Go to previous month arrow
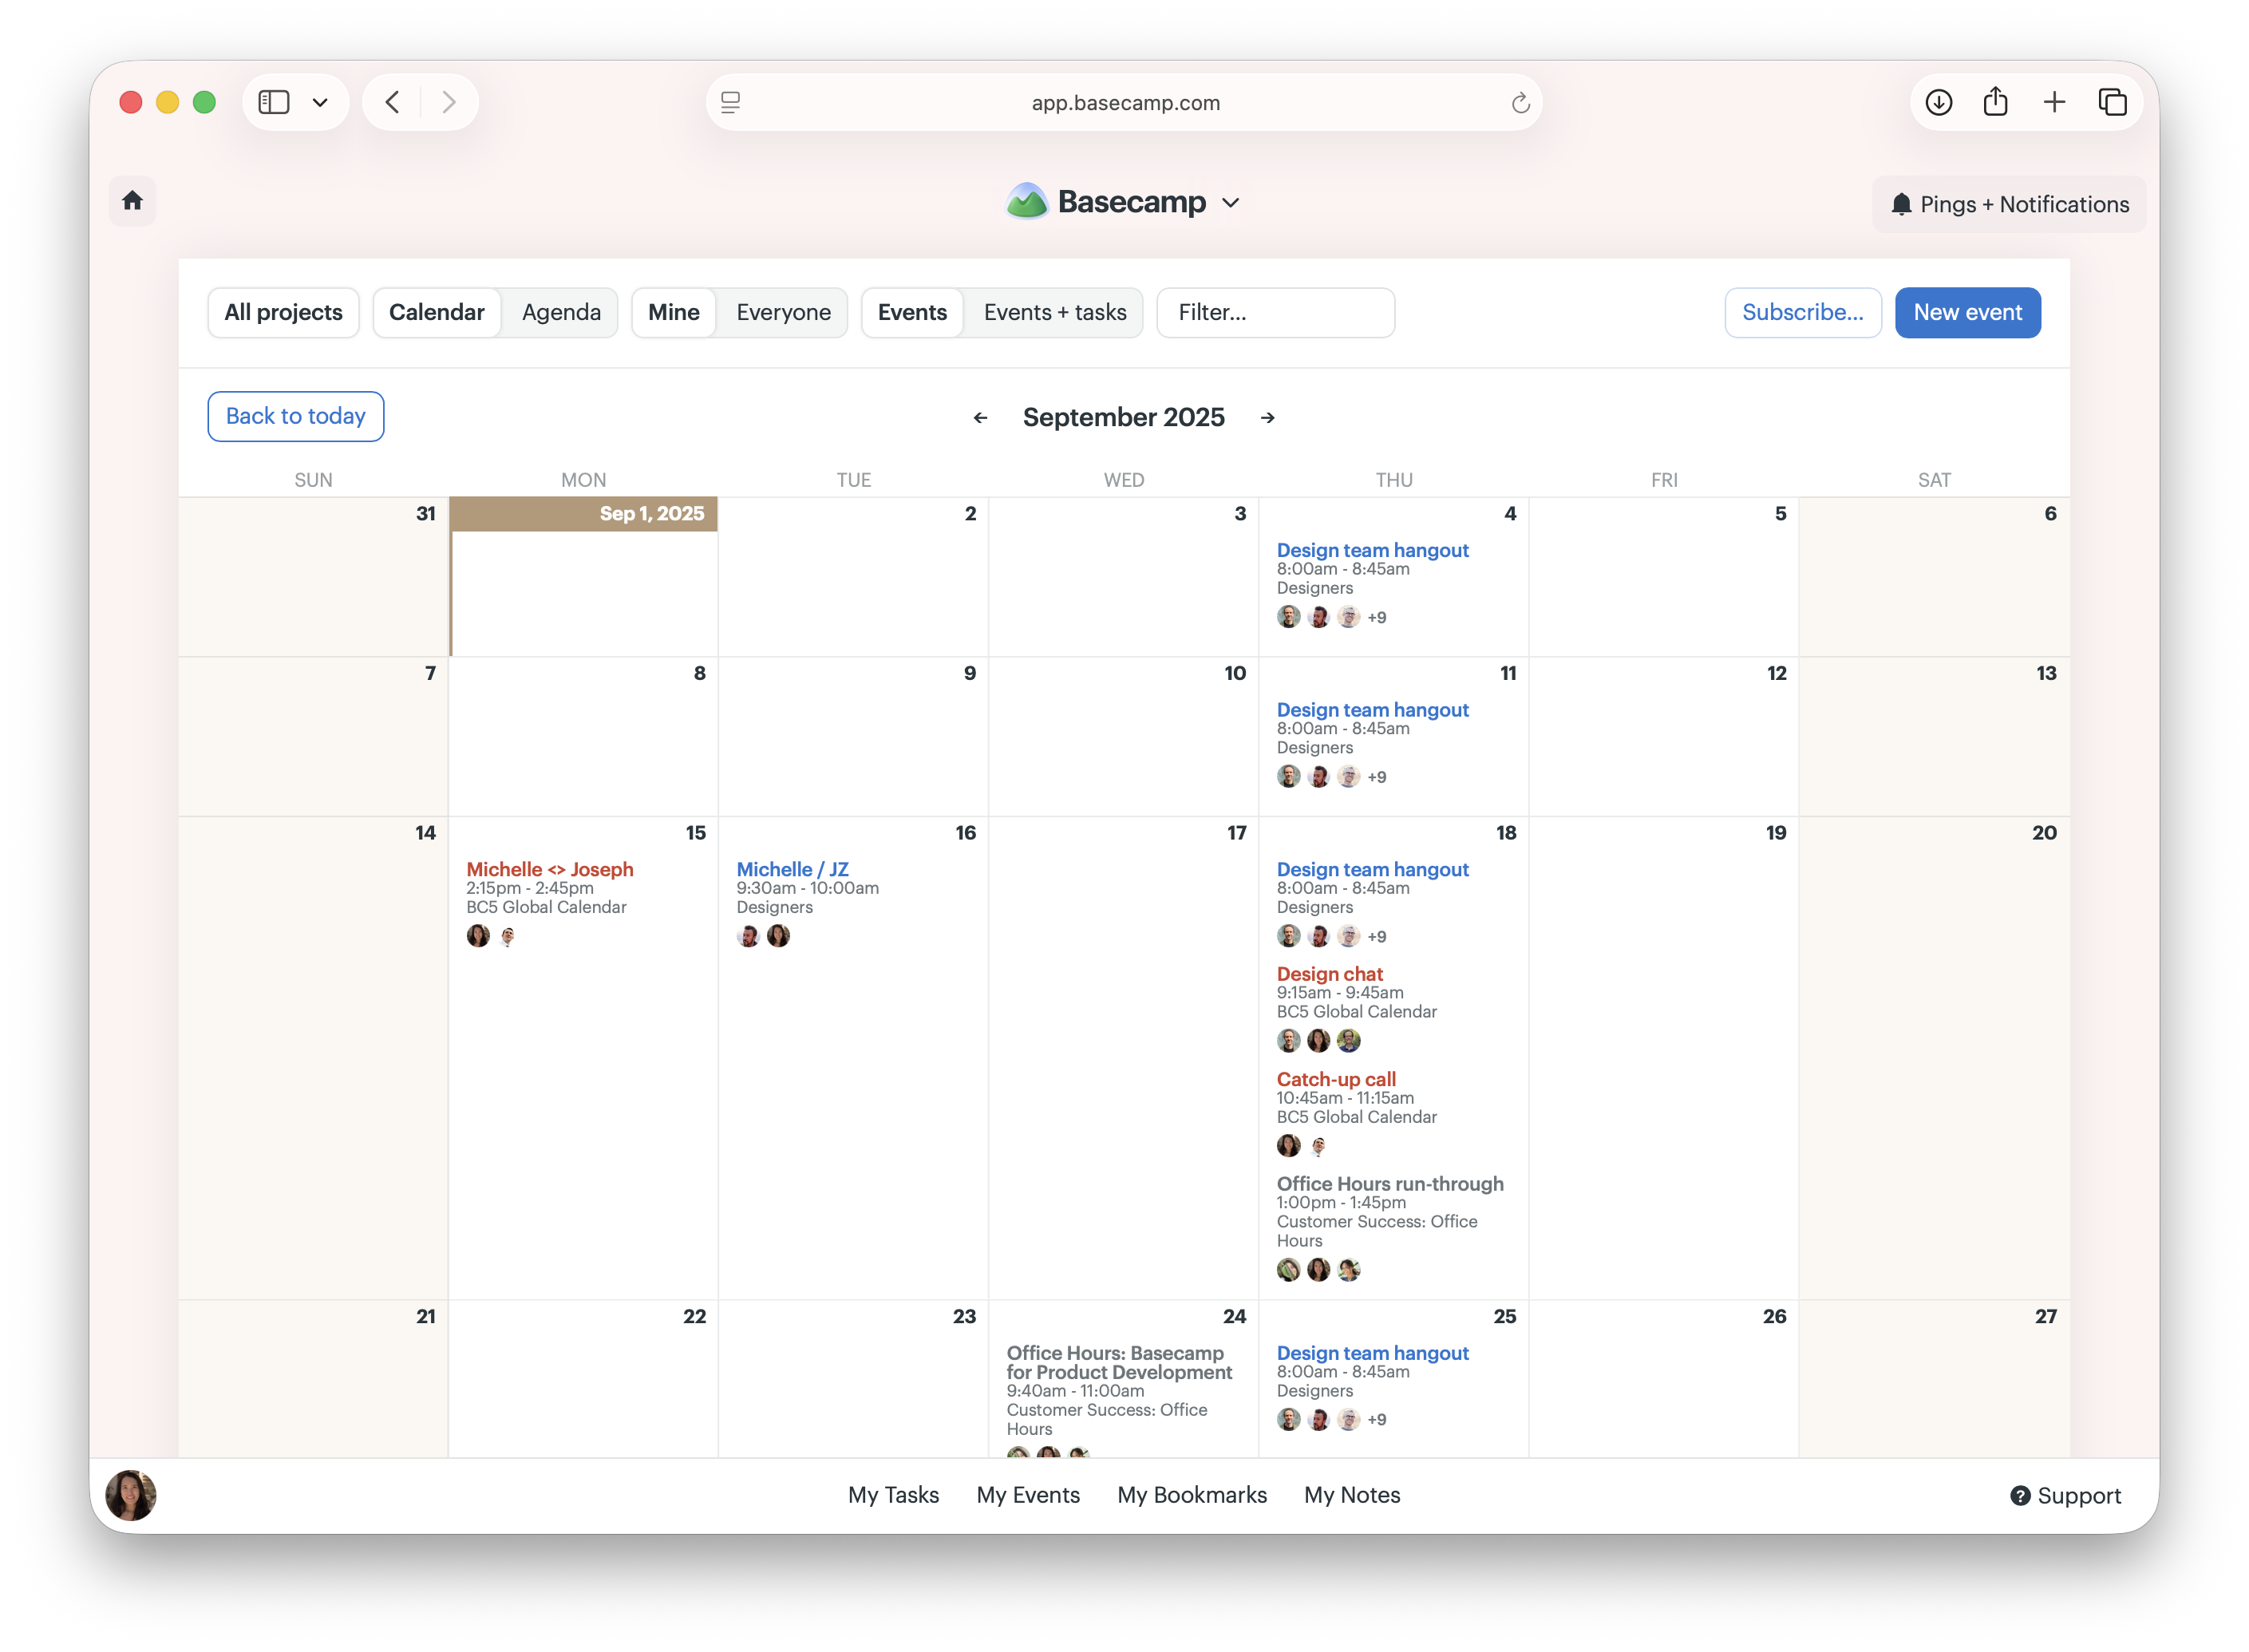The width and height of the screenshot is (2249, 1652). pos(980,418)
